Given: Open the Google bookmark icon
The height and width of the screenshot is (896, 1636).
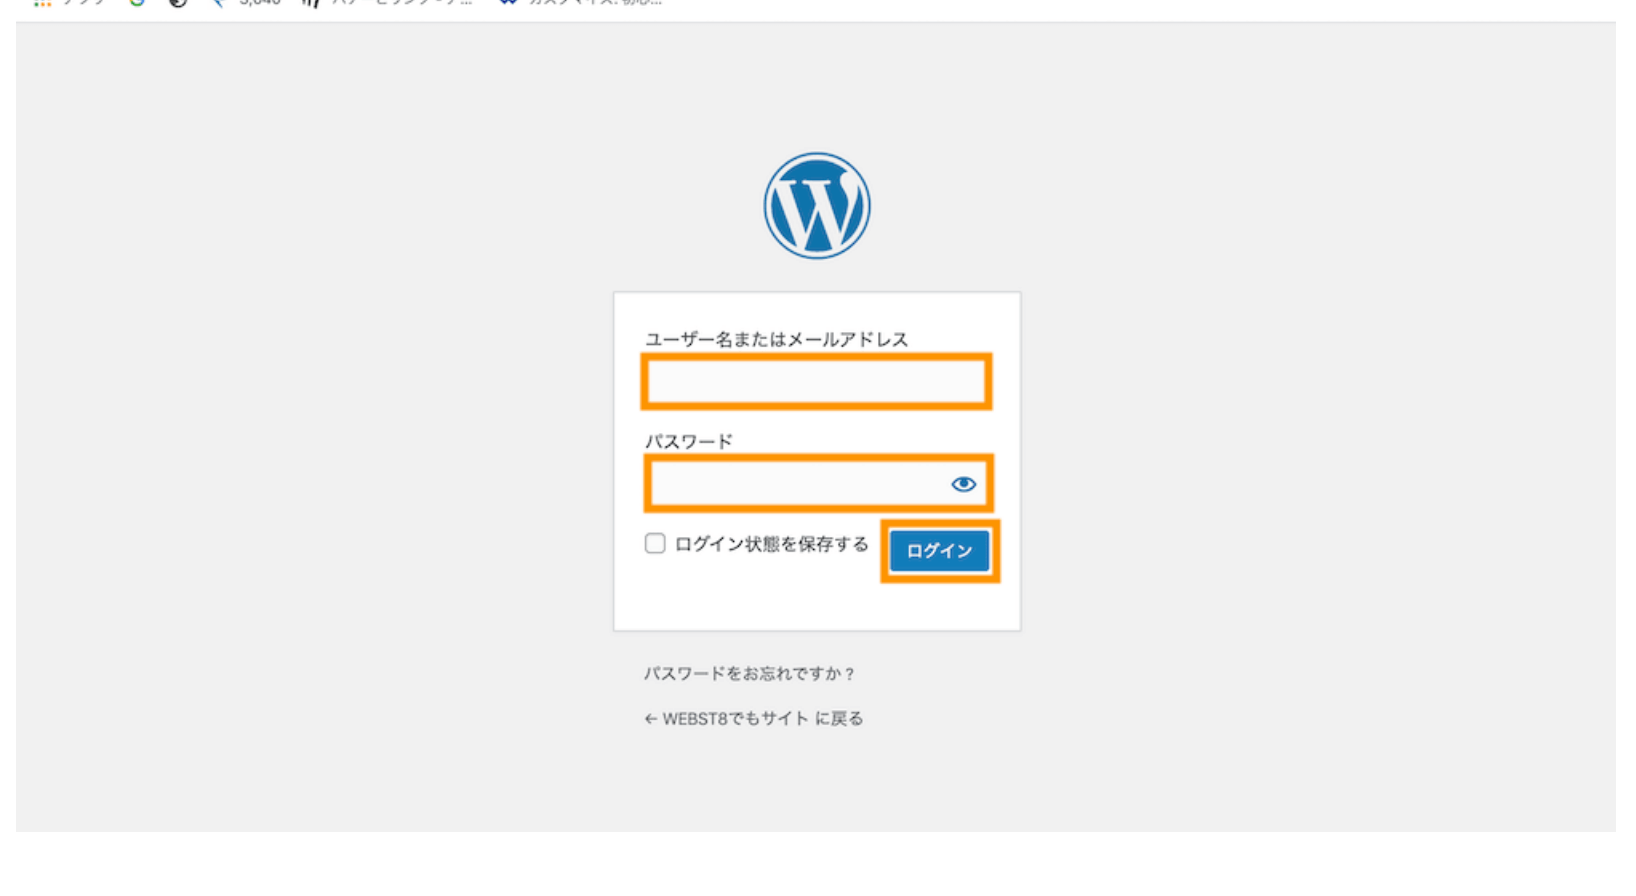Looking at the screenshot, I should [137, 3].
